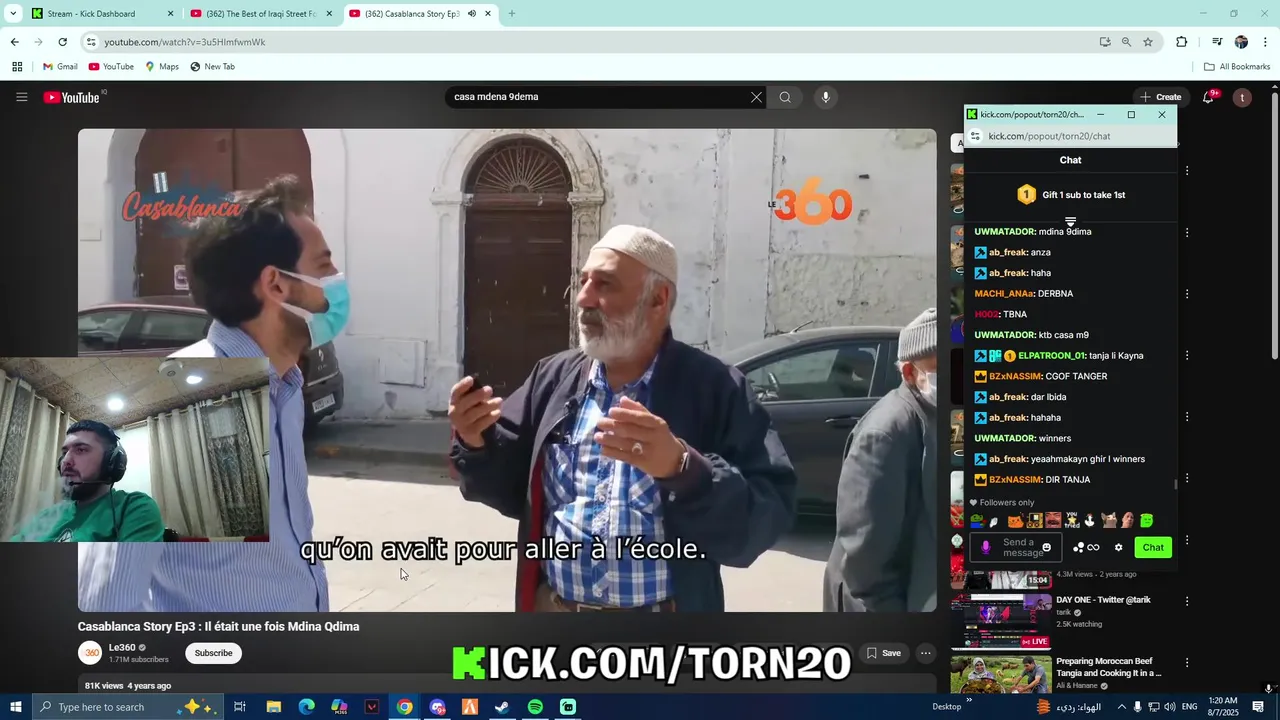Image resolution: width=1280 pixels, height=720 pixels.
Task: Open Task View on the taskbar
Action: 240,707
